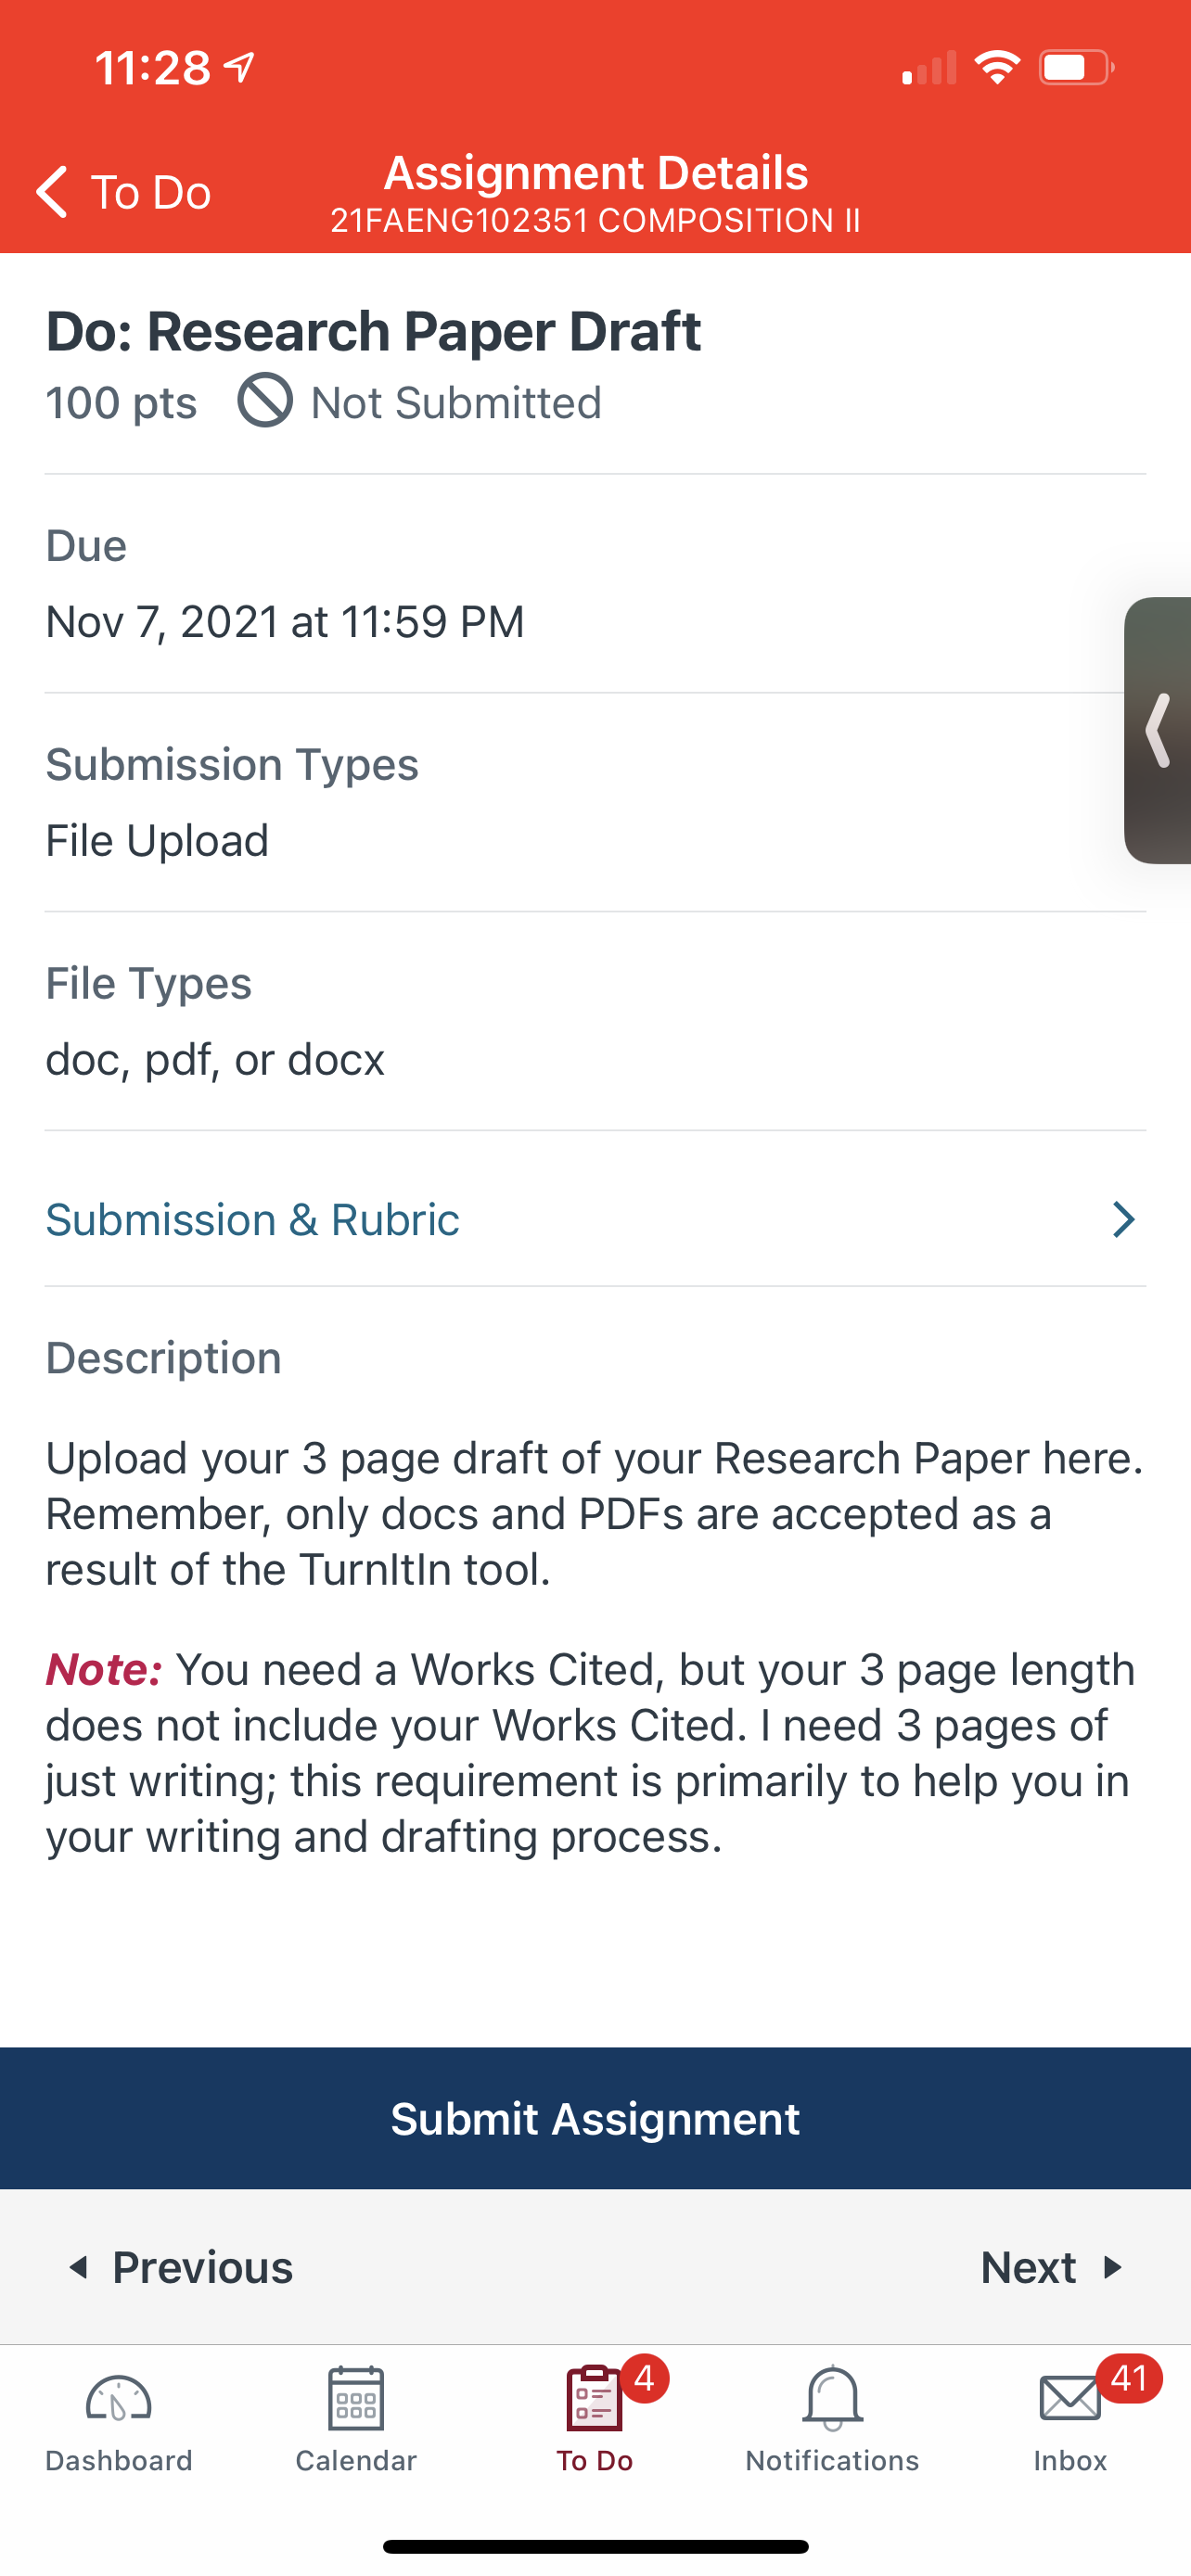The image size is (1191, 2576).
Task: Go to Next assignment arrow
Action: point(1112,2267)
